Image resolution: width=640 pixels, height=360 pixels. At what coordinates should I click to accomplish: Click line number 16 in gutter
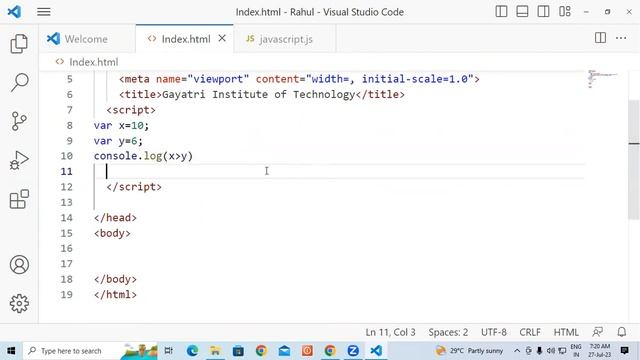click(67, 249)
